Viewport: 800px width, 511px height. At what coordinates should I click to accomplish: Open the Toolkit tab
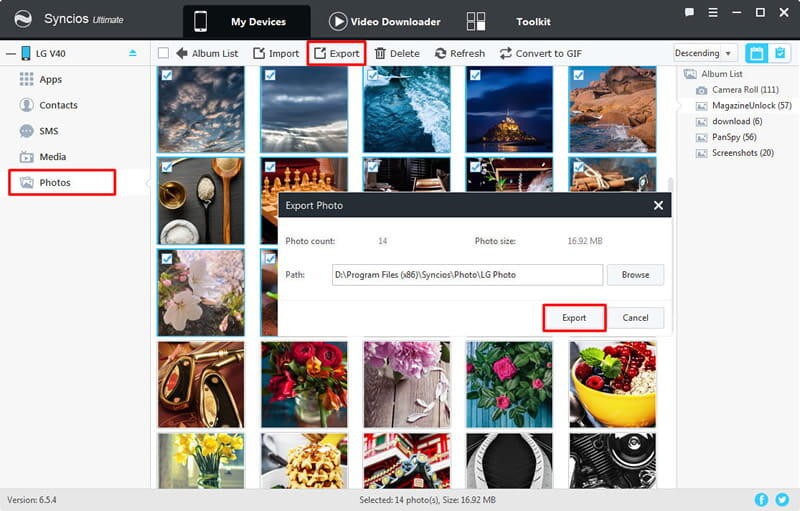508,21
